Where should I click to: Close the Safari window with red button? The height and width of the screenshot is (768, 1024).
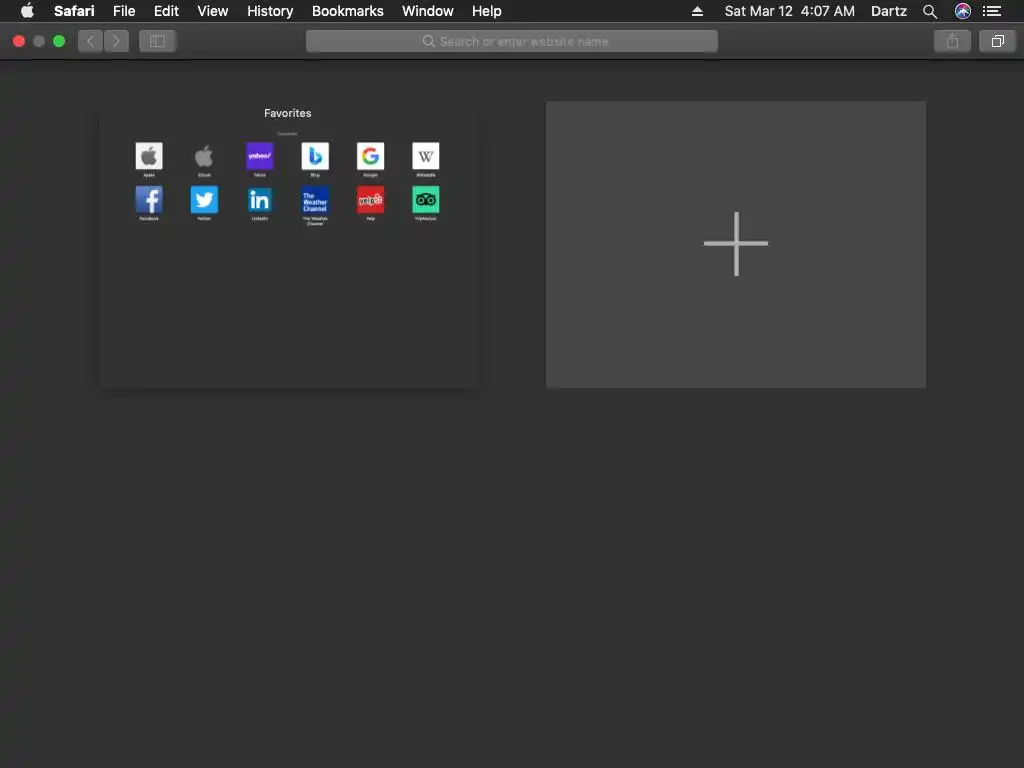(x=19, y=41)
